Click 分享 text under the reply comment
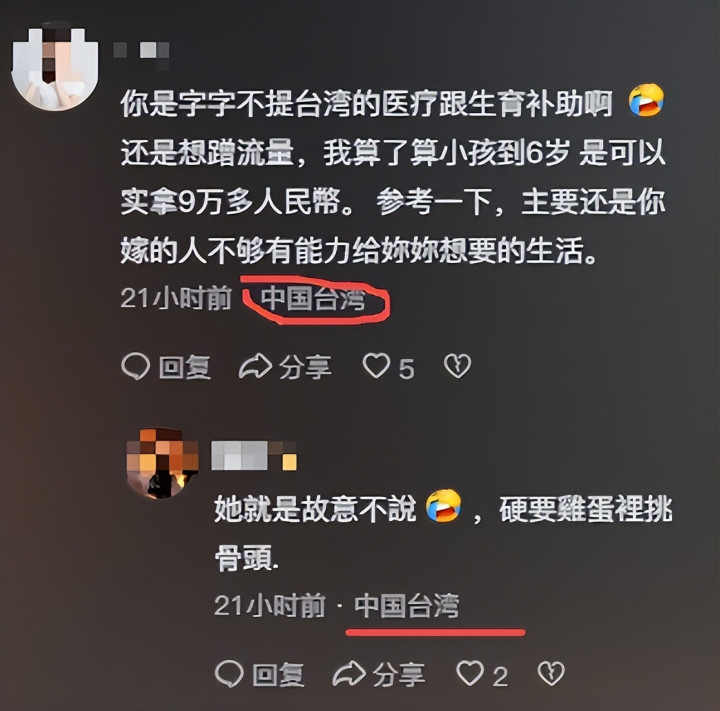The width and height of the screenshot is (720, 711). click(399, 675)
